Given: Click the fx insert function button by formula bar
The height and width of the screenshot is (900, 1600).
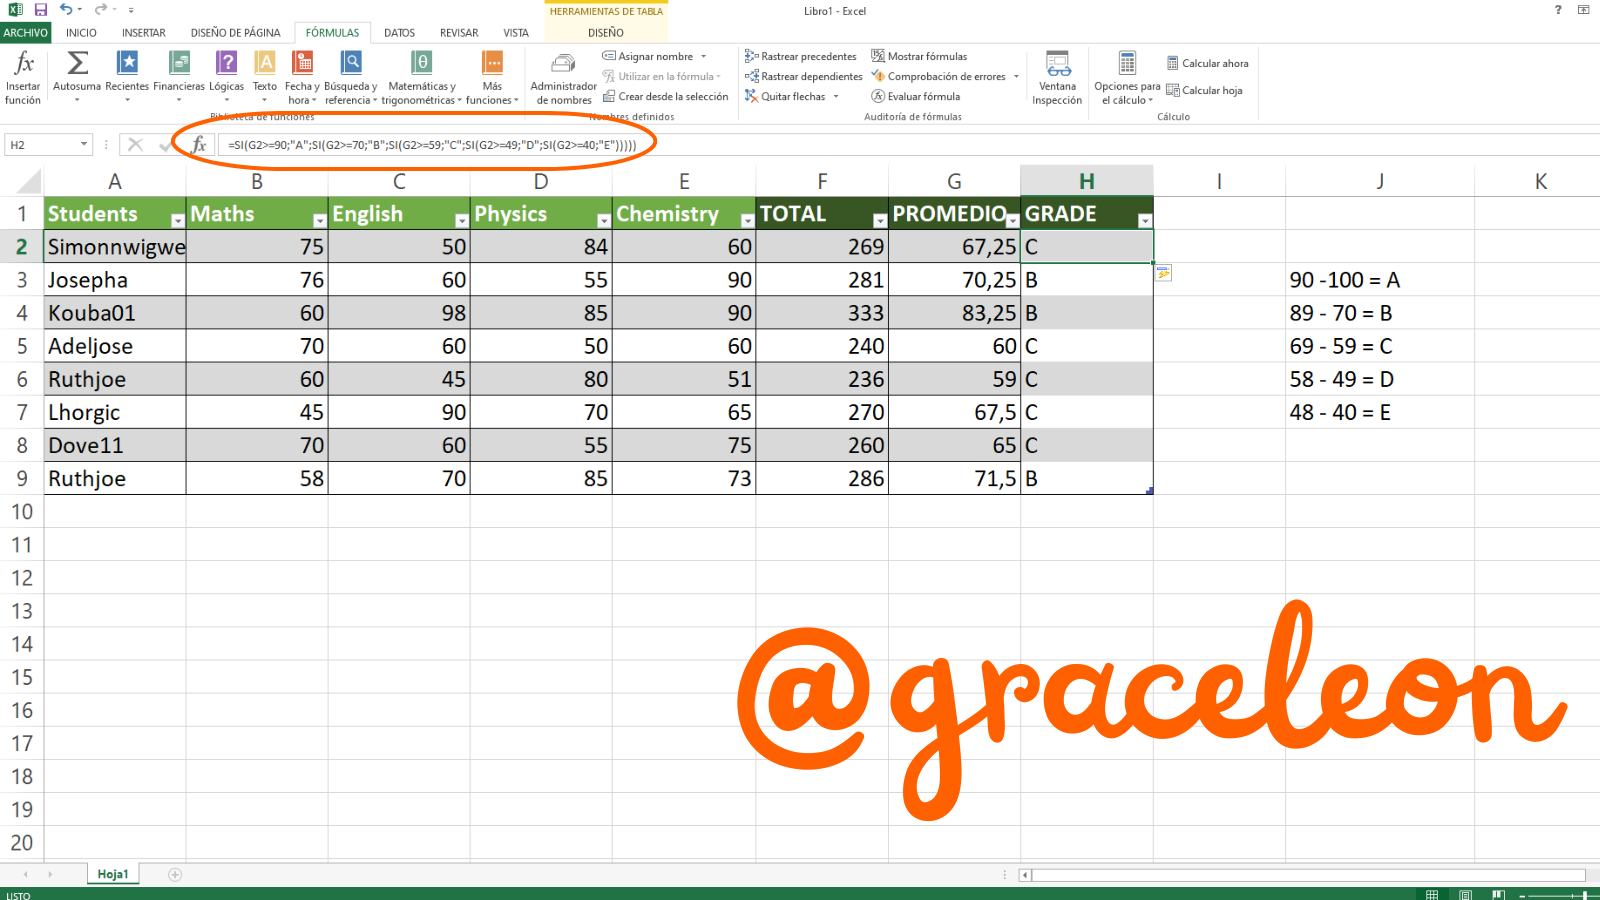Looking at the screenshot, I should [x=199, y=145].
